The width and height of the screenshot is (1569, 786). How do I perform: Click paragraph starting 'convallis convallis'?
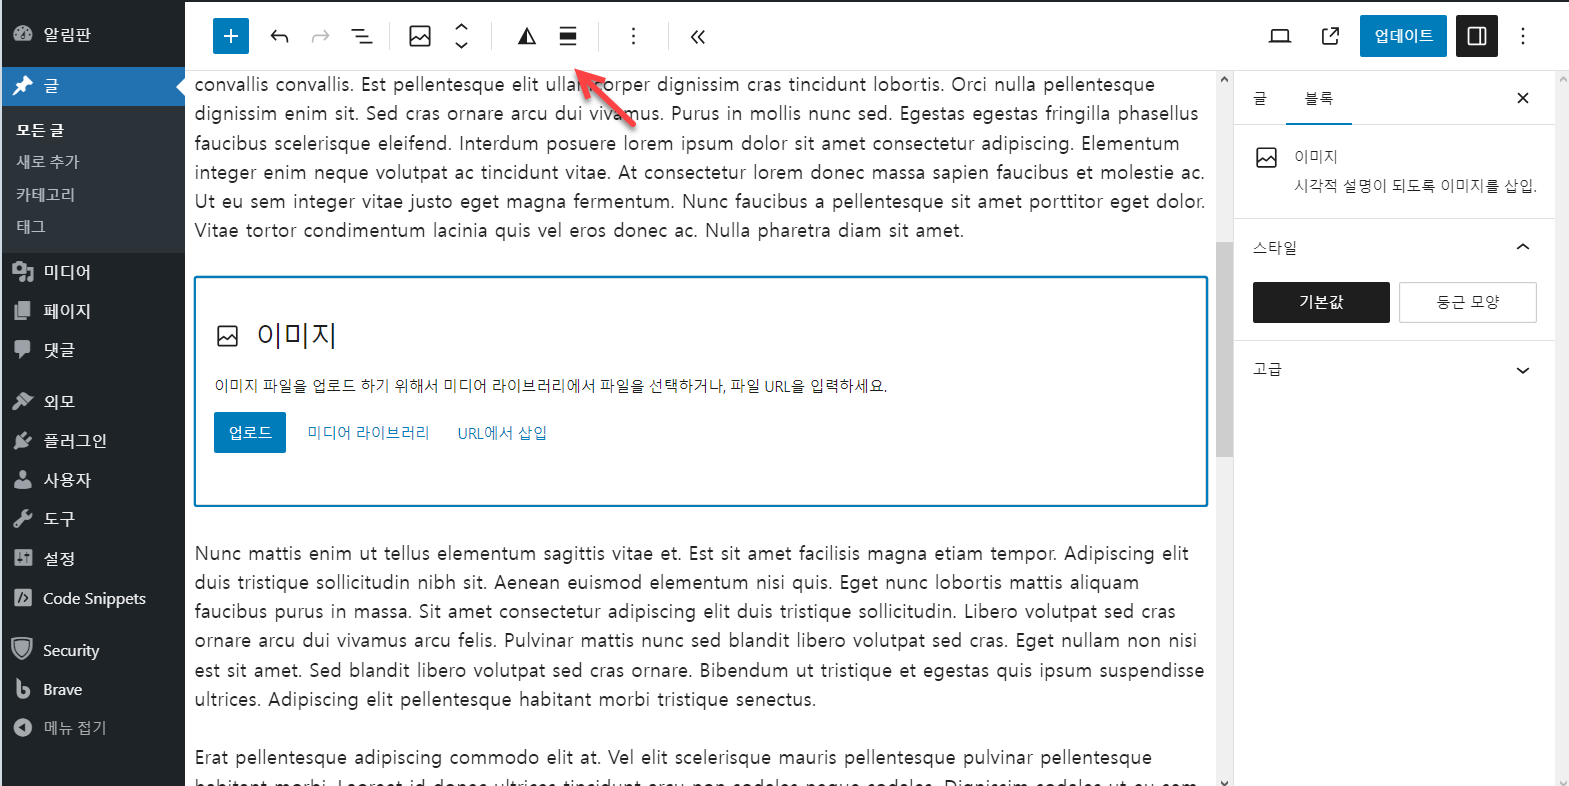coord(699,157)
